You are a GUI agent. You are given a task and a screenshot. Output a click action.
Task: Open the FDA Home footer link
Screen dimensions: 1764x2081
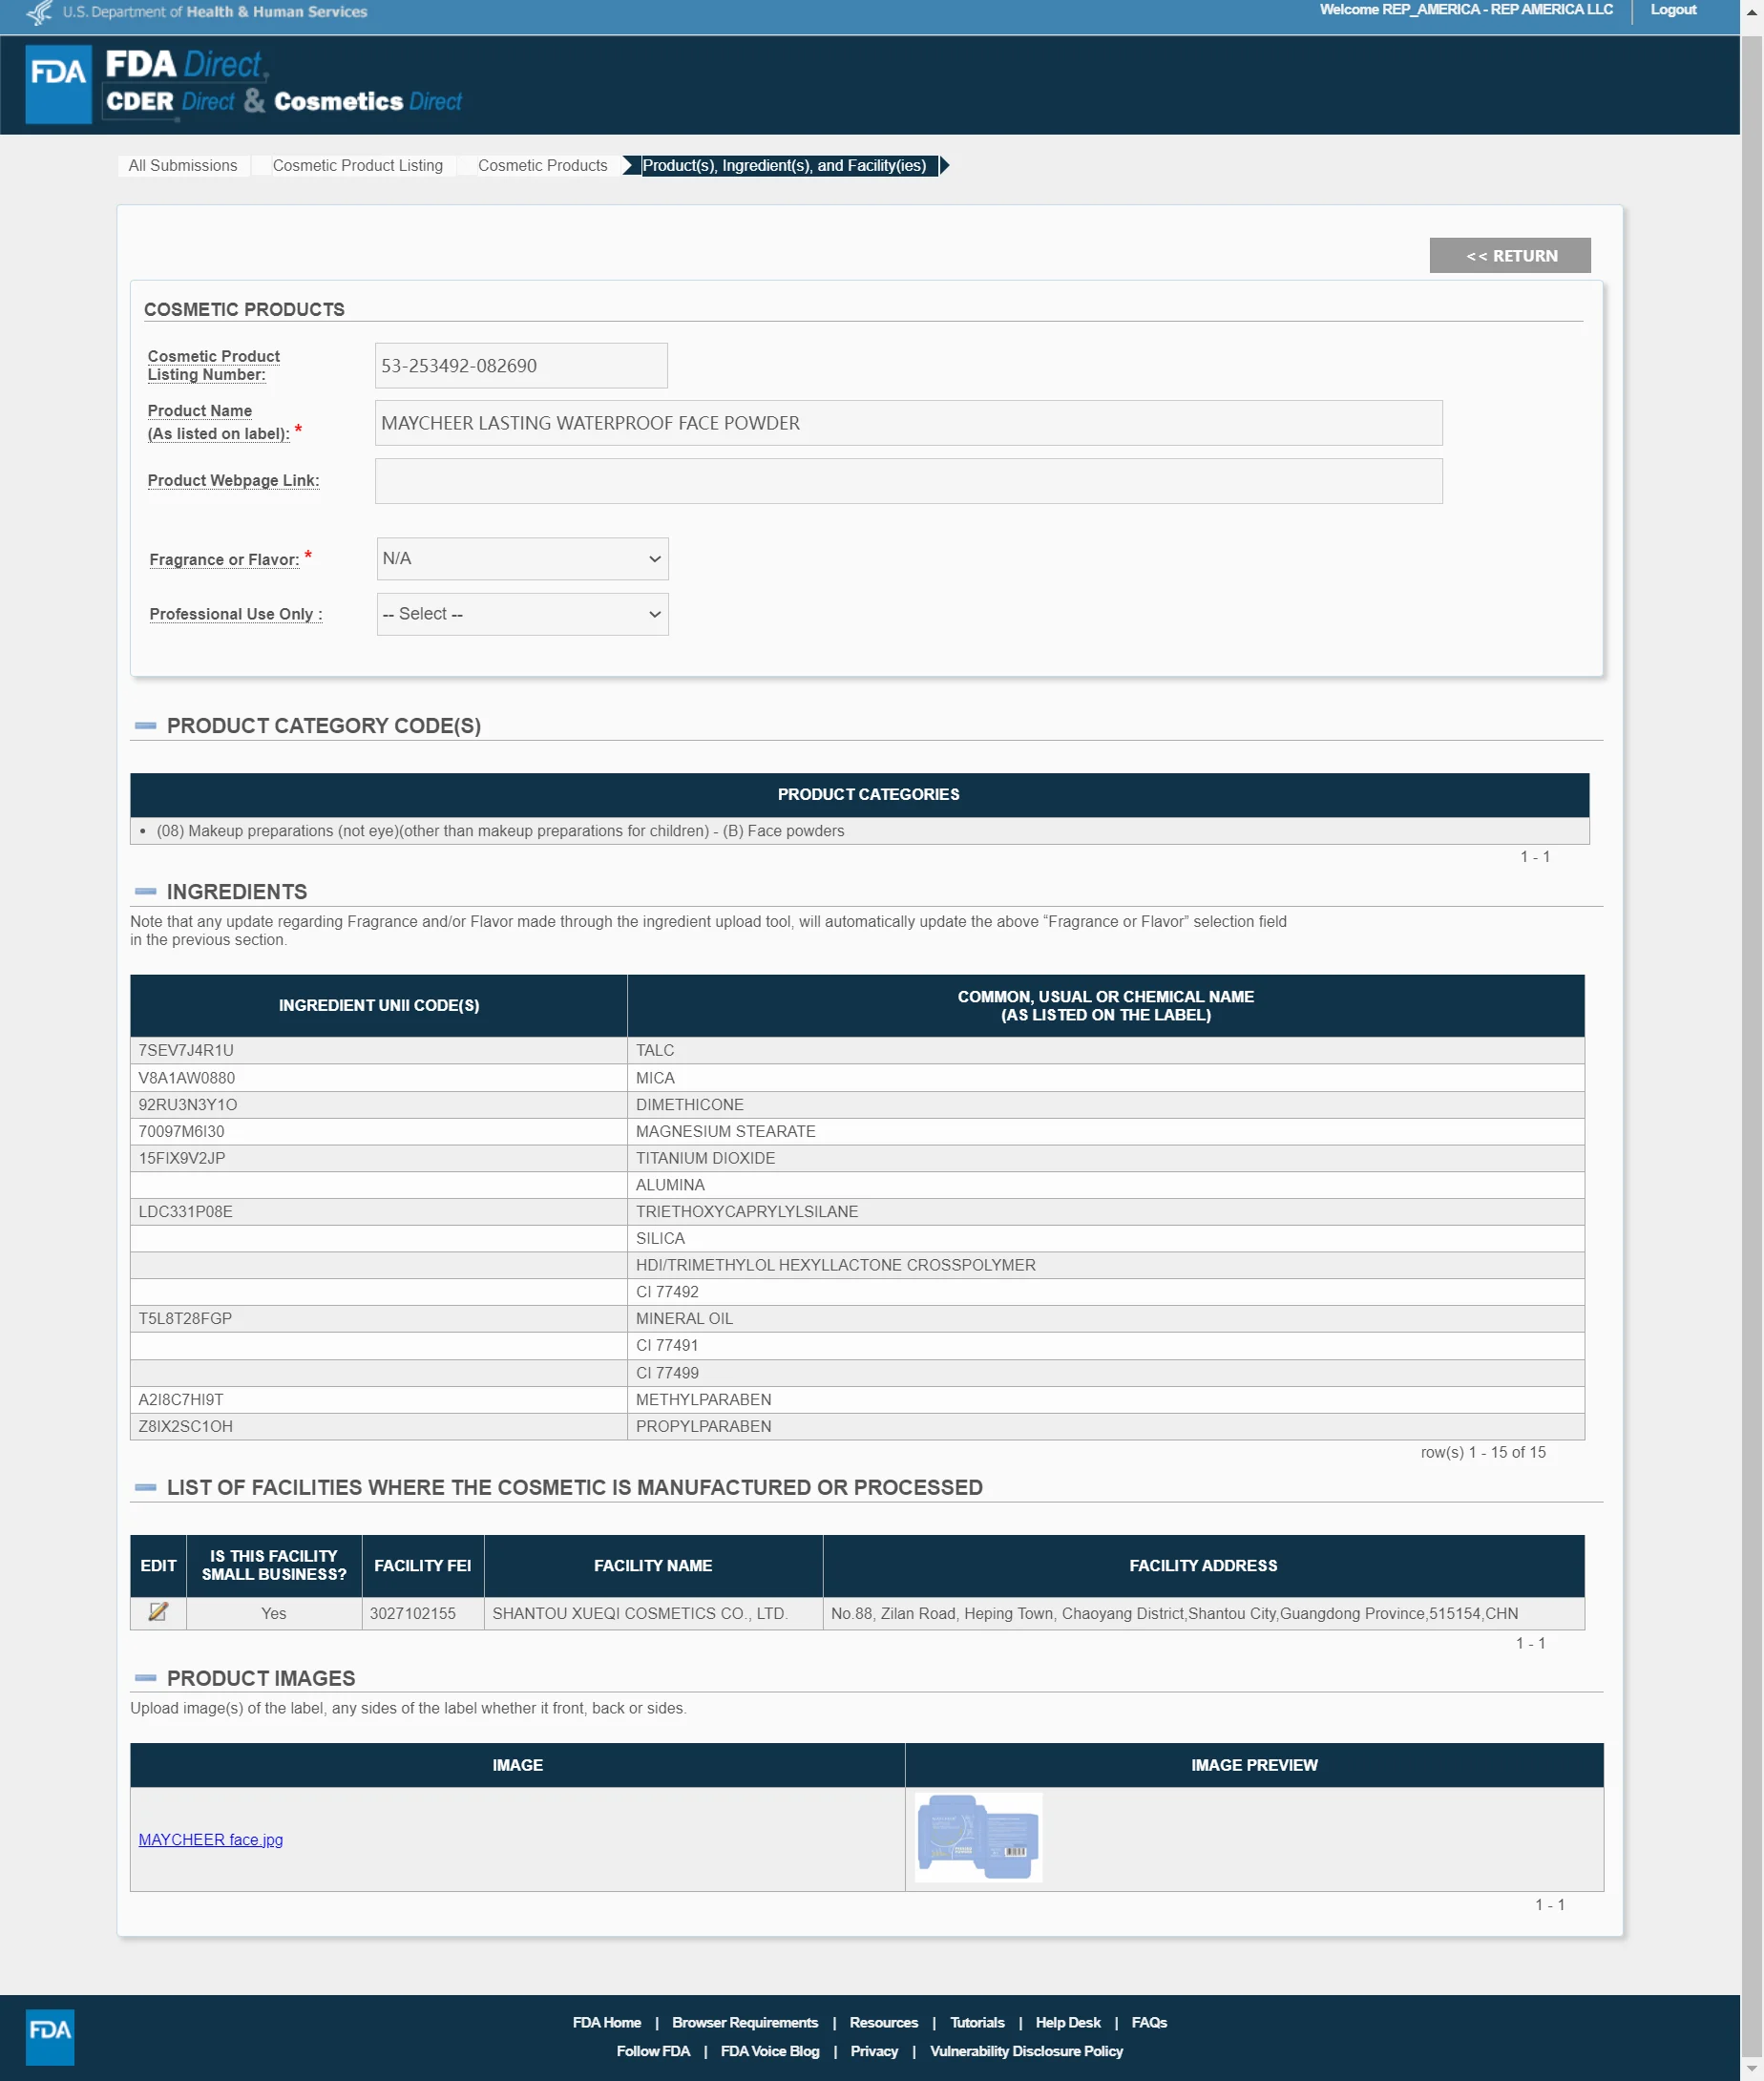607,2023
